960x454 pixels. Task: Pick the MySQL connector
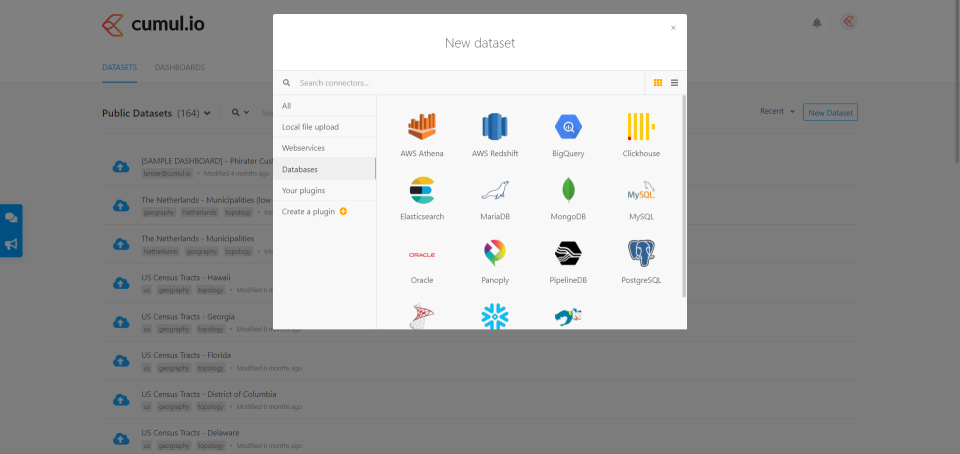click(641, 199)
